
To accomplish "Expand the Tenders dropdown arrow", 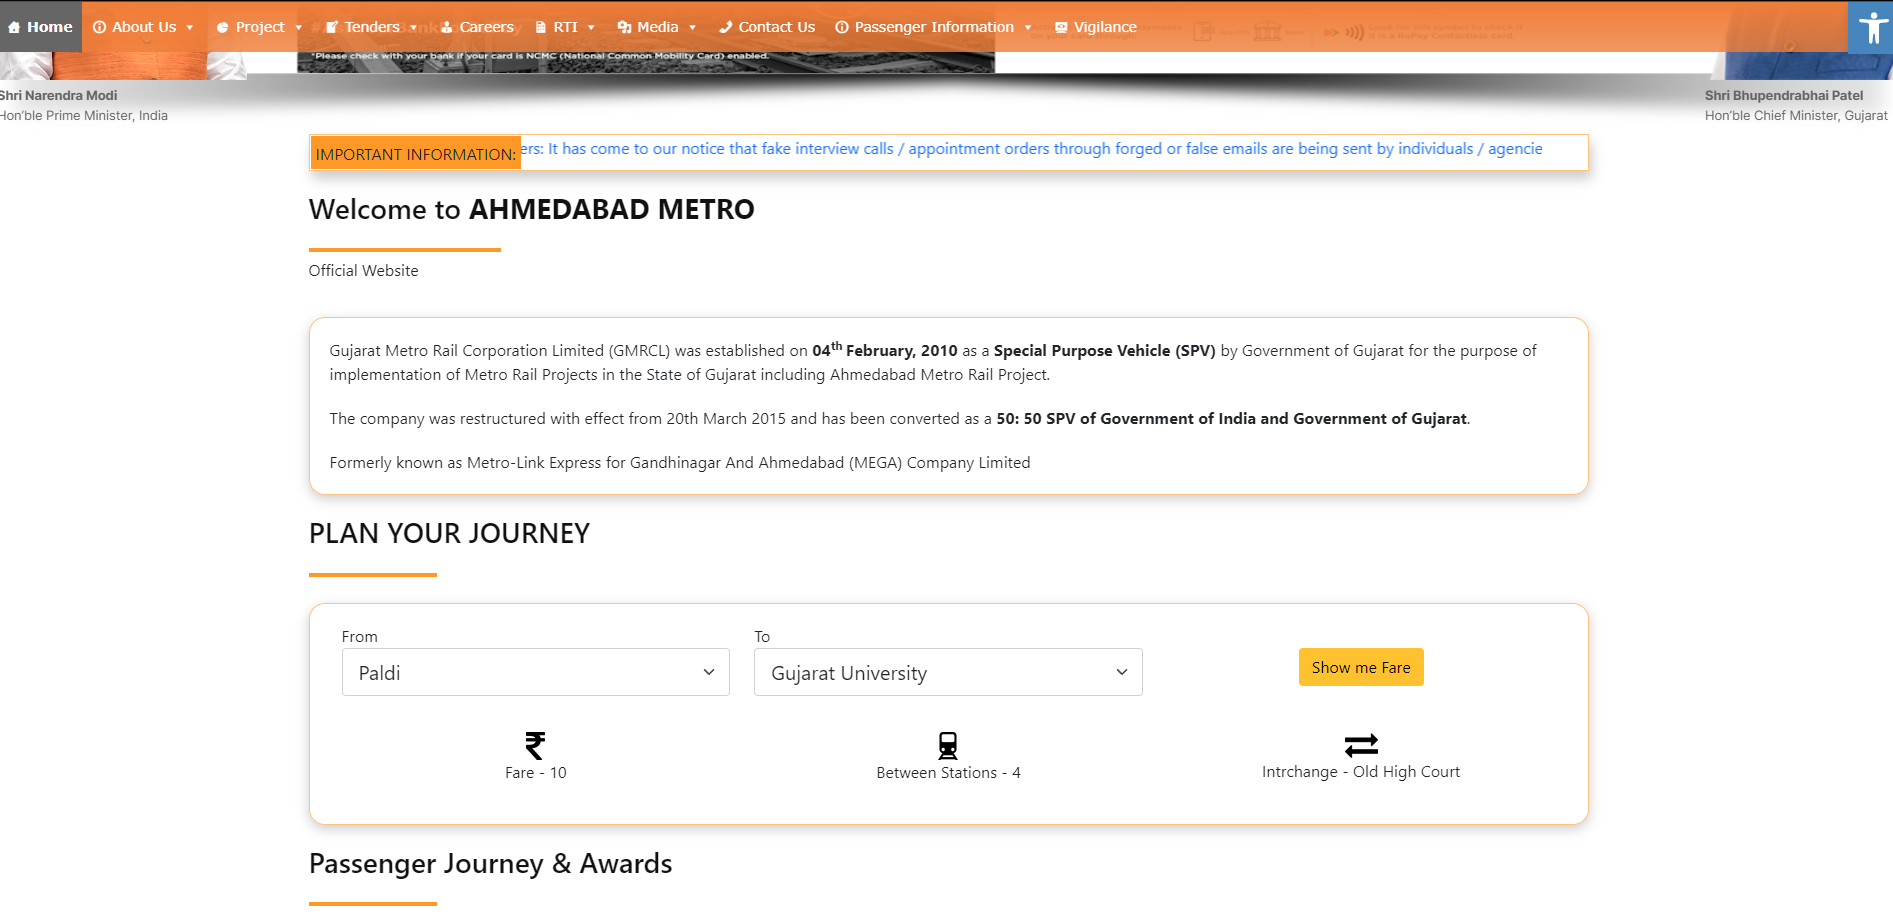I will (413, 28).
